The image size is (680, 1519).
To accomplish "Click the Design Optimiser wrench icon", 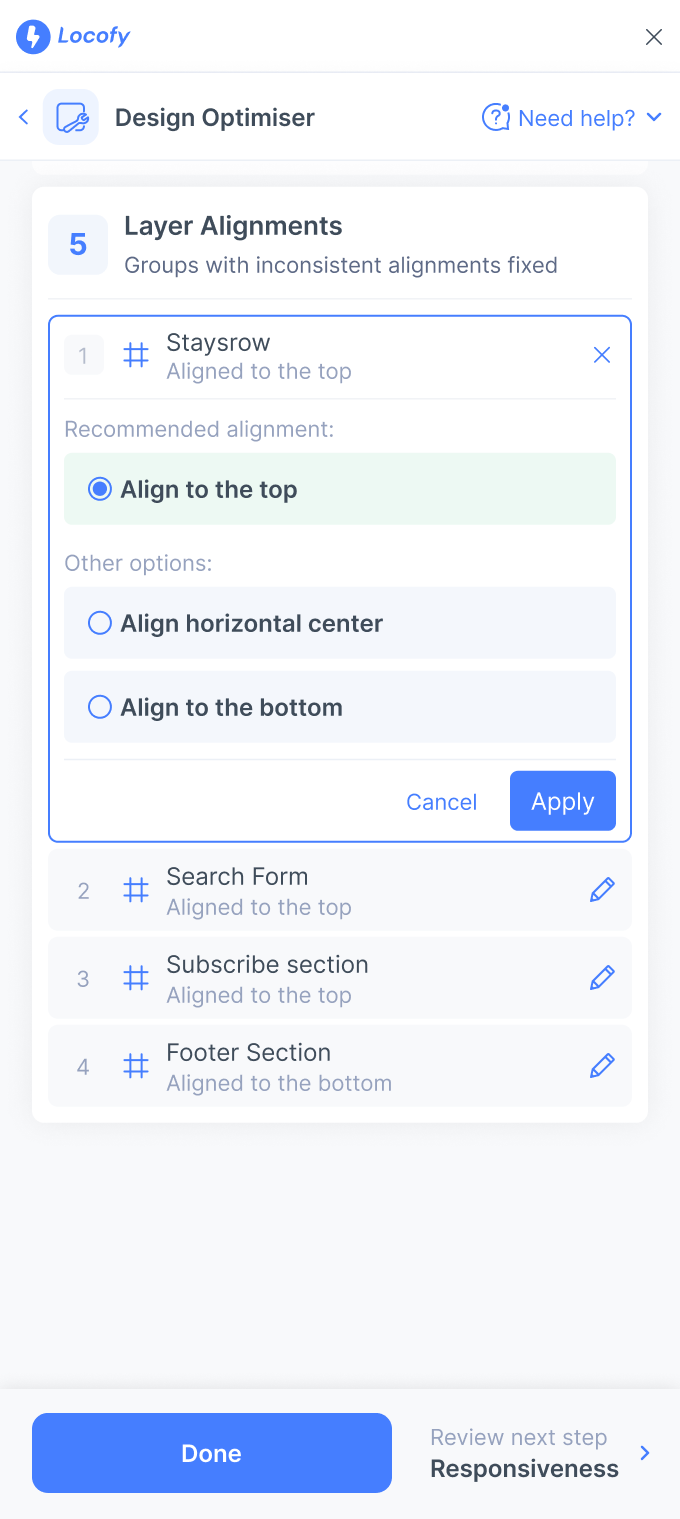I will tap(71, 117).
